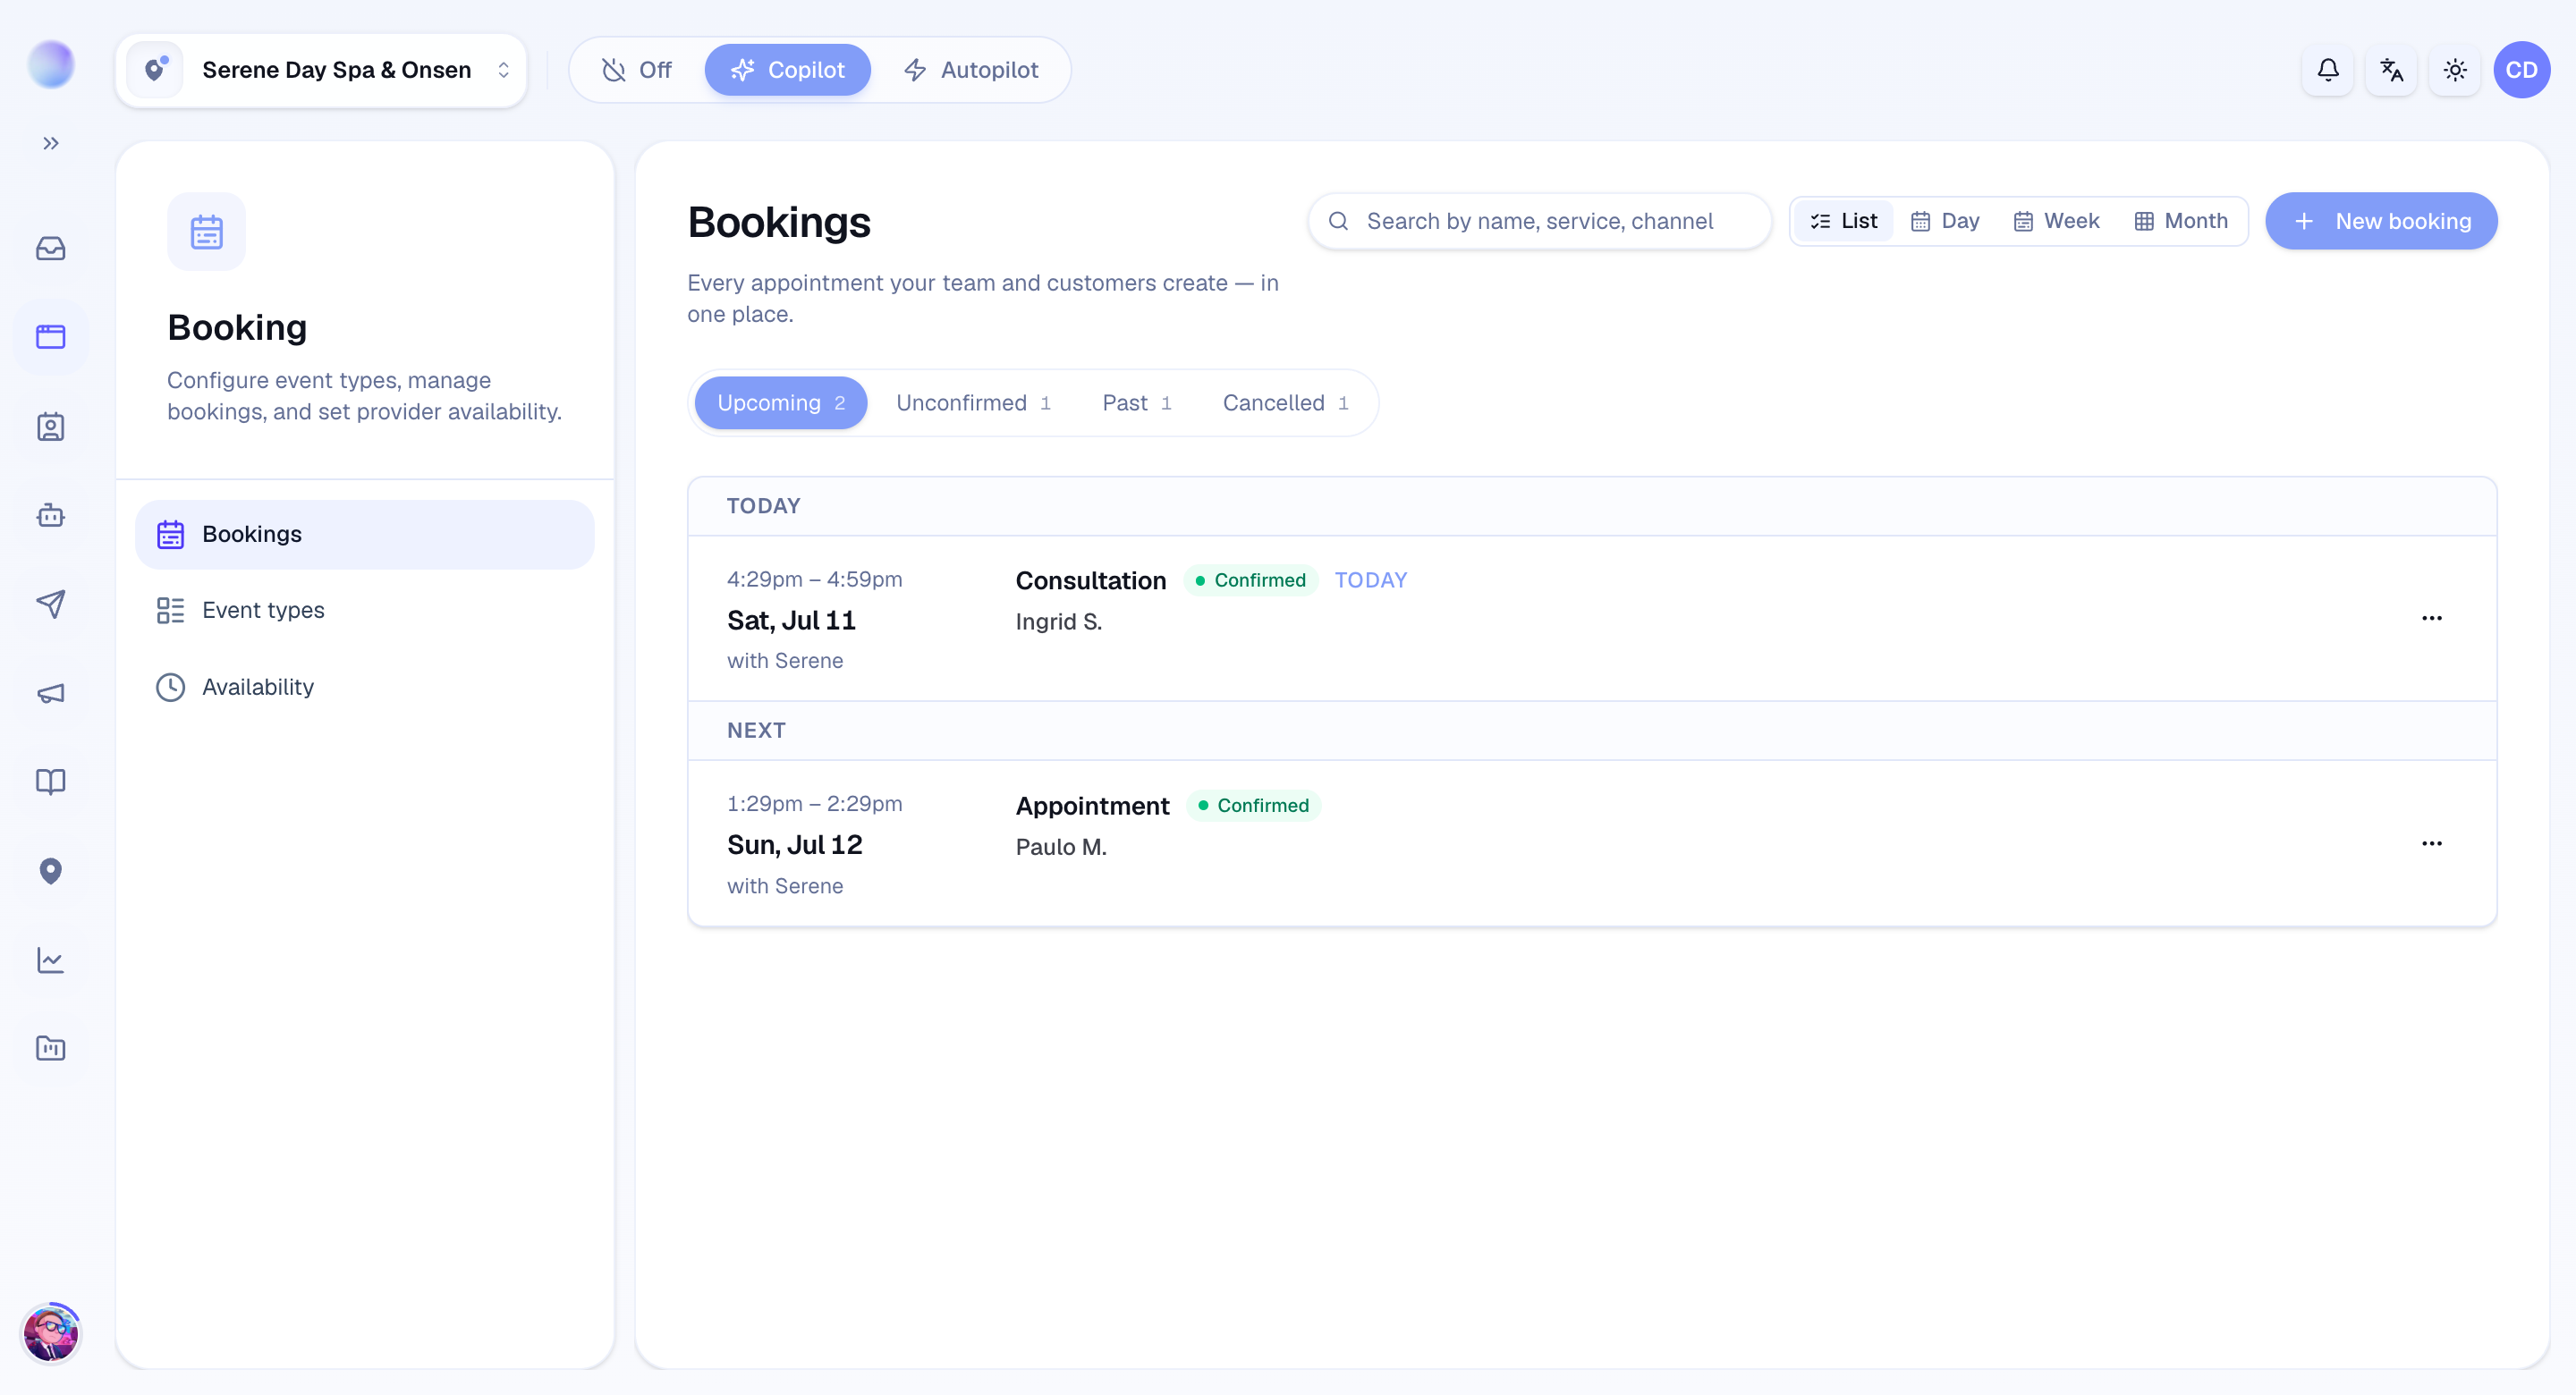
Task: Click the plus icon in New booking
Action: coord(2304,221)
